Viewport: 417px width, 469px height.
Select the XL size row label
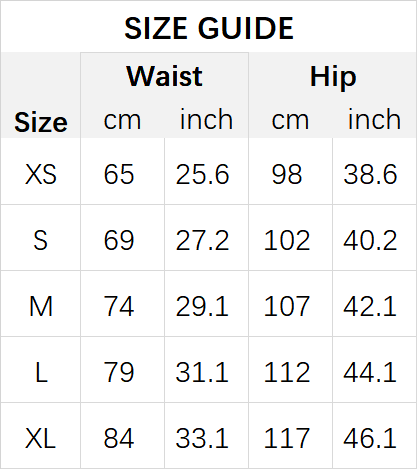coord(40,438)
